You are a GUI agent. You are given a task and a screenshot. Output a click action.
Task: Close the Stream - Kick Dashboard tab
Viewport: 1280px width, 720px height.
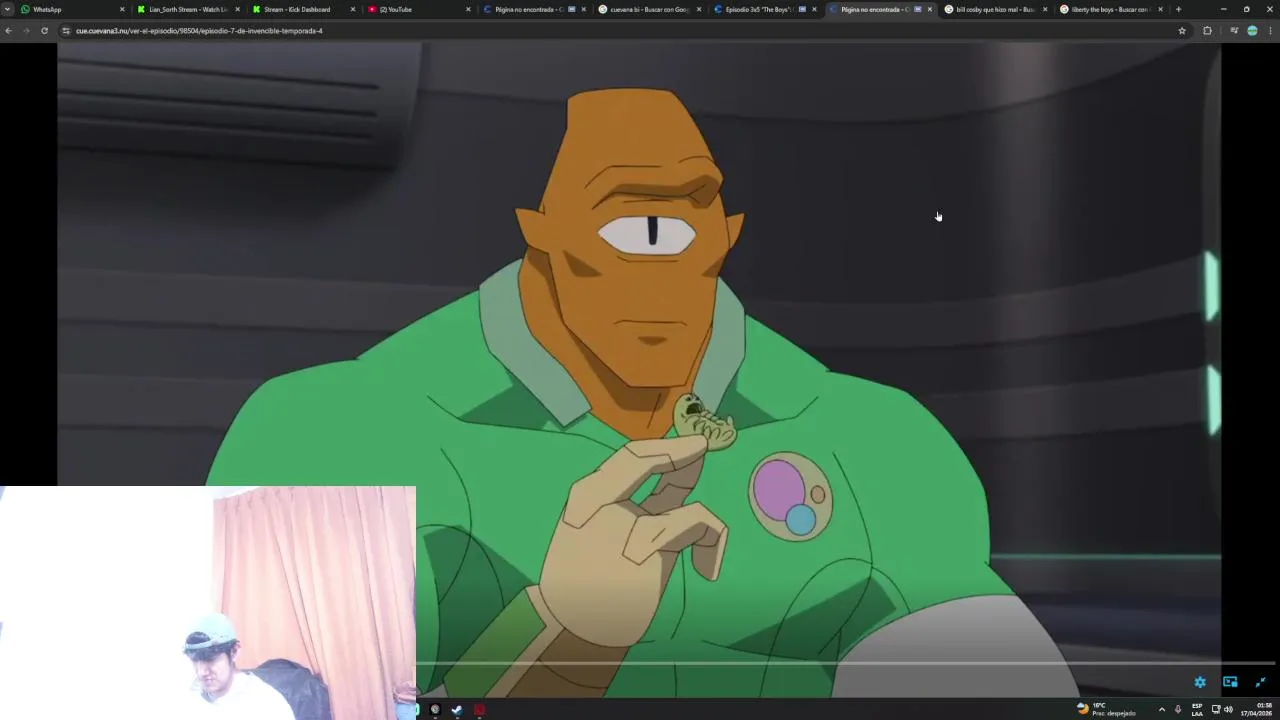click(x=352, y=9)
